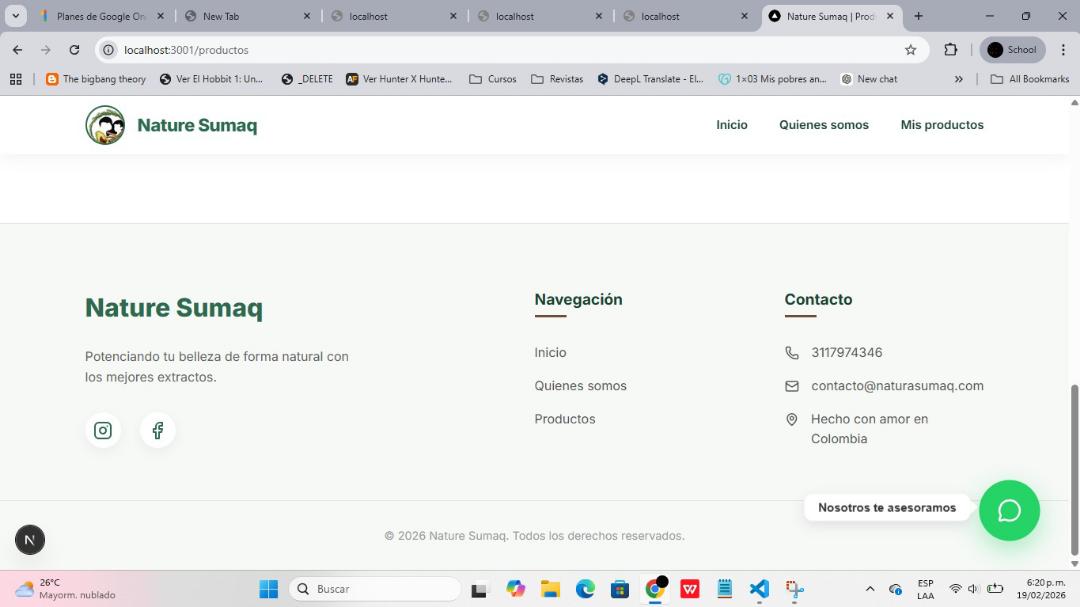
Task: Open the Chrome three-dot menu
Action: tap(1063, 50)
